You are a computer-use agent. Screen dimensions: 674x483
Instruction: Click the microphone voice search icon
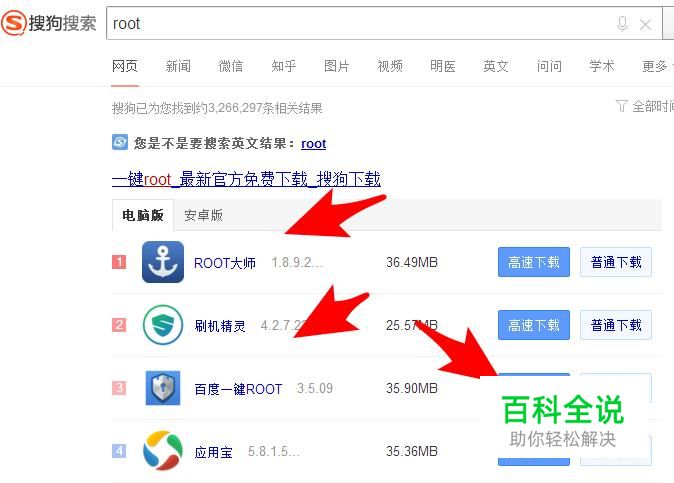point(622,24)
